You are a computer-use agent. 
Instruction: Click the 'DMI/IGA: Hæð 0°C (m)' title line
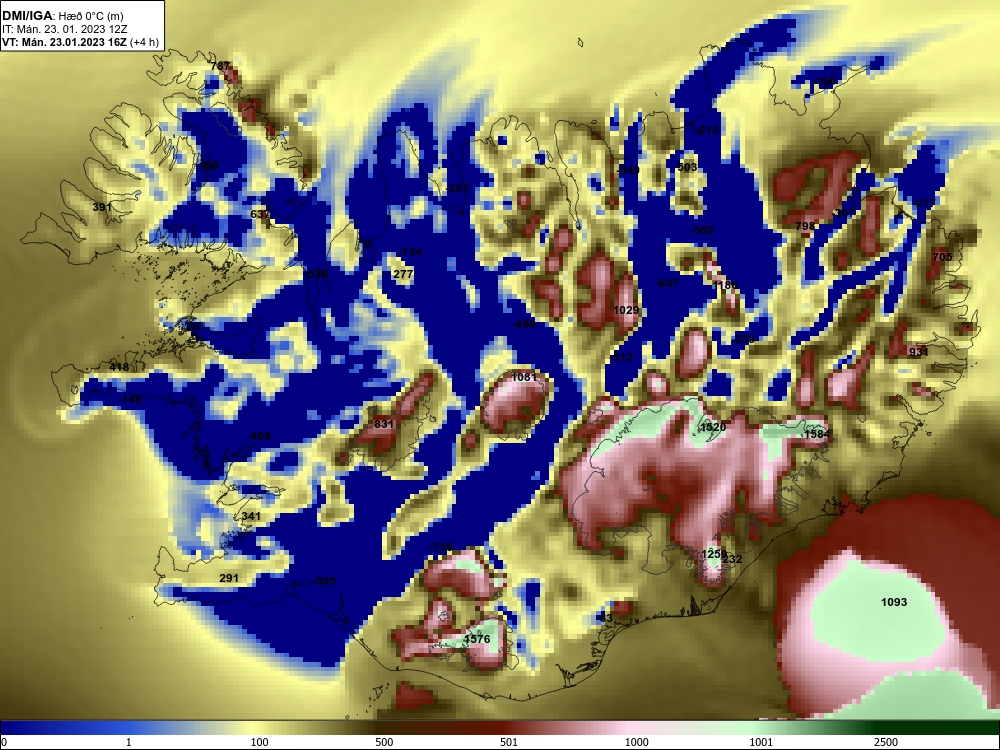[63, 16]
